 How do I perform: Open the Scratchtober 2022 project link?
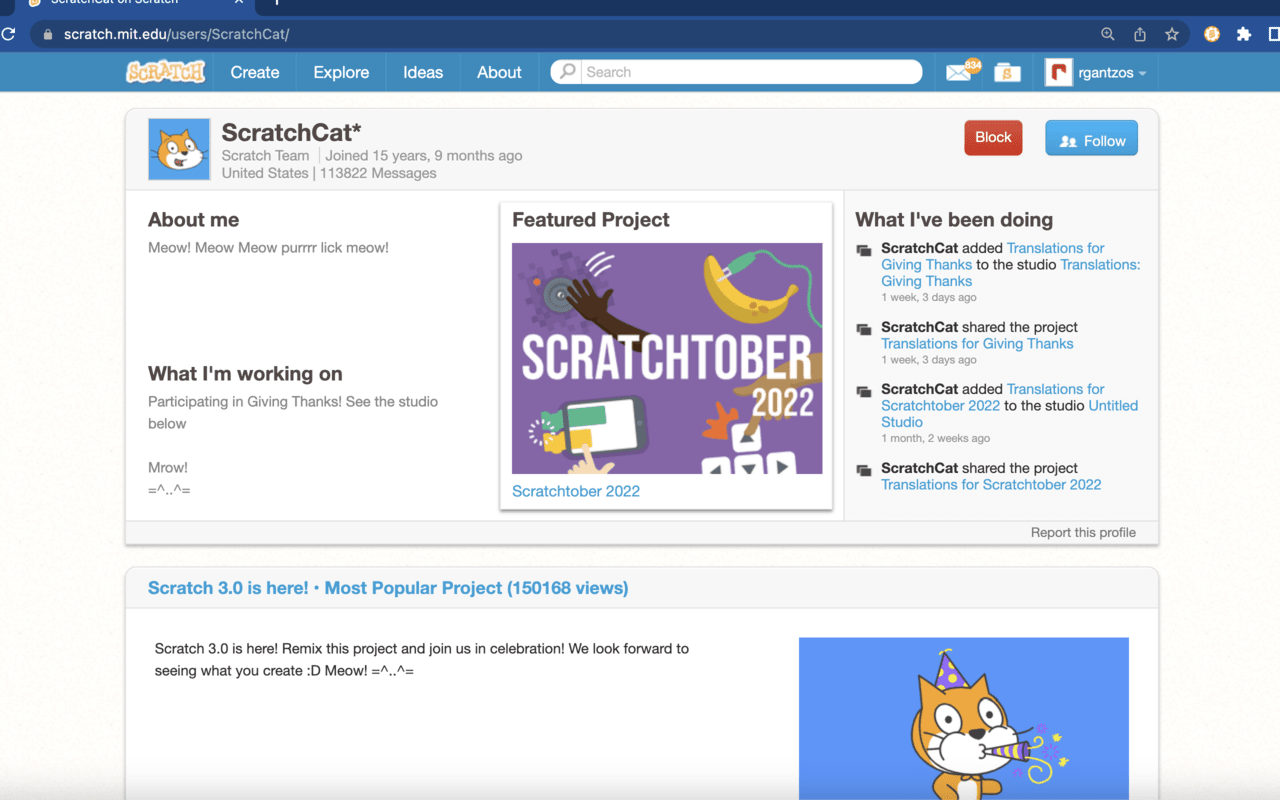point(575,491)
